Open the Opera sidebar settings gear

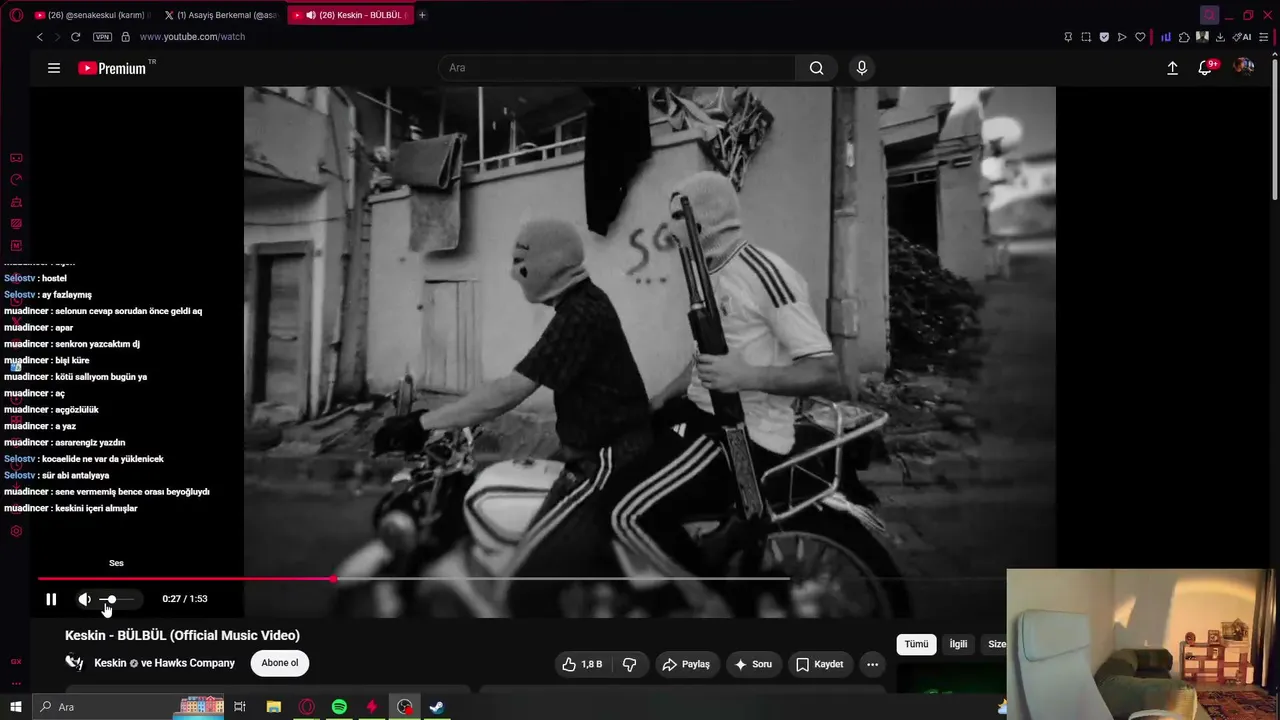pos(16,531)
